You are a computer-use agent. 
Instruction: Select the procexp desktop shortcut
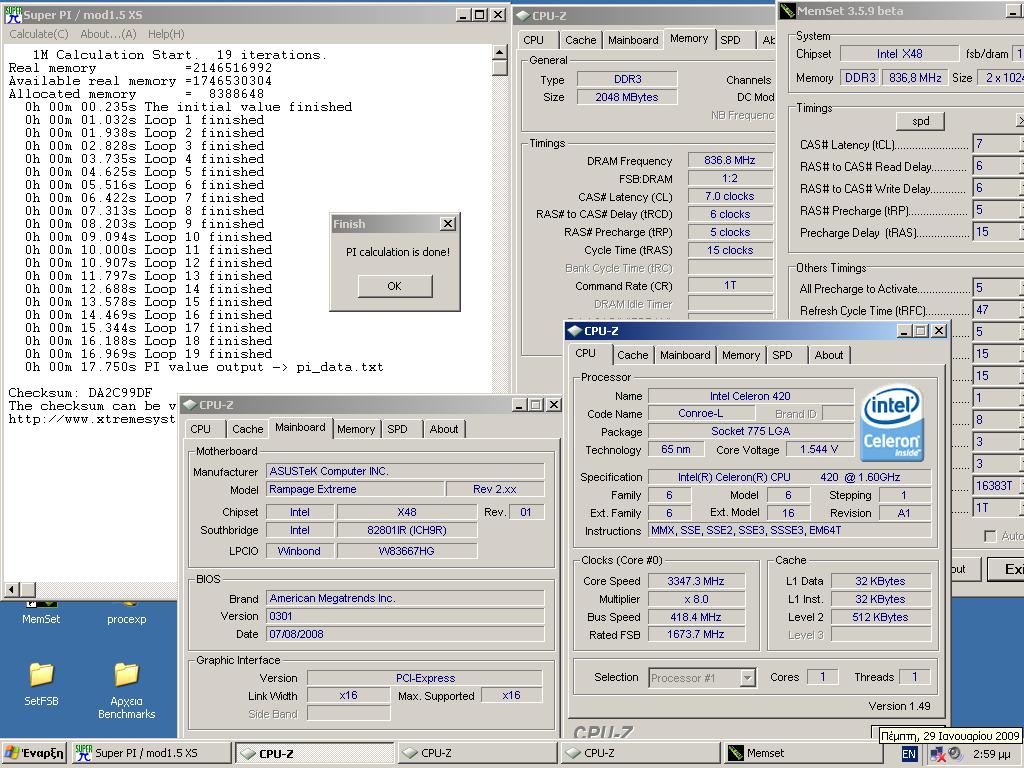pyautogui.click(x=126, y=613)
